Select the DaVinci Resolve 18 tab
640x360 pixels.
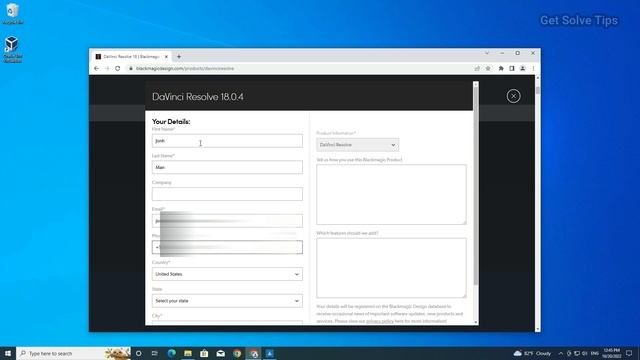[x=131, y=57]
